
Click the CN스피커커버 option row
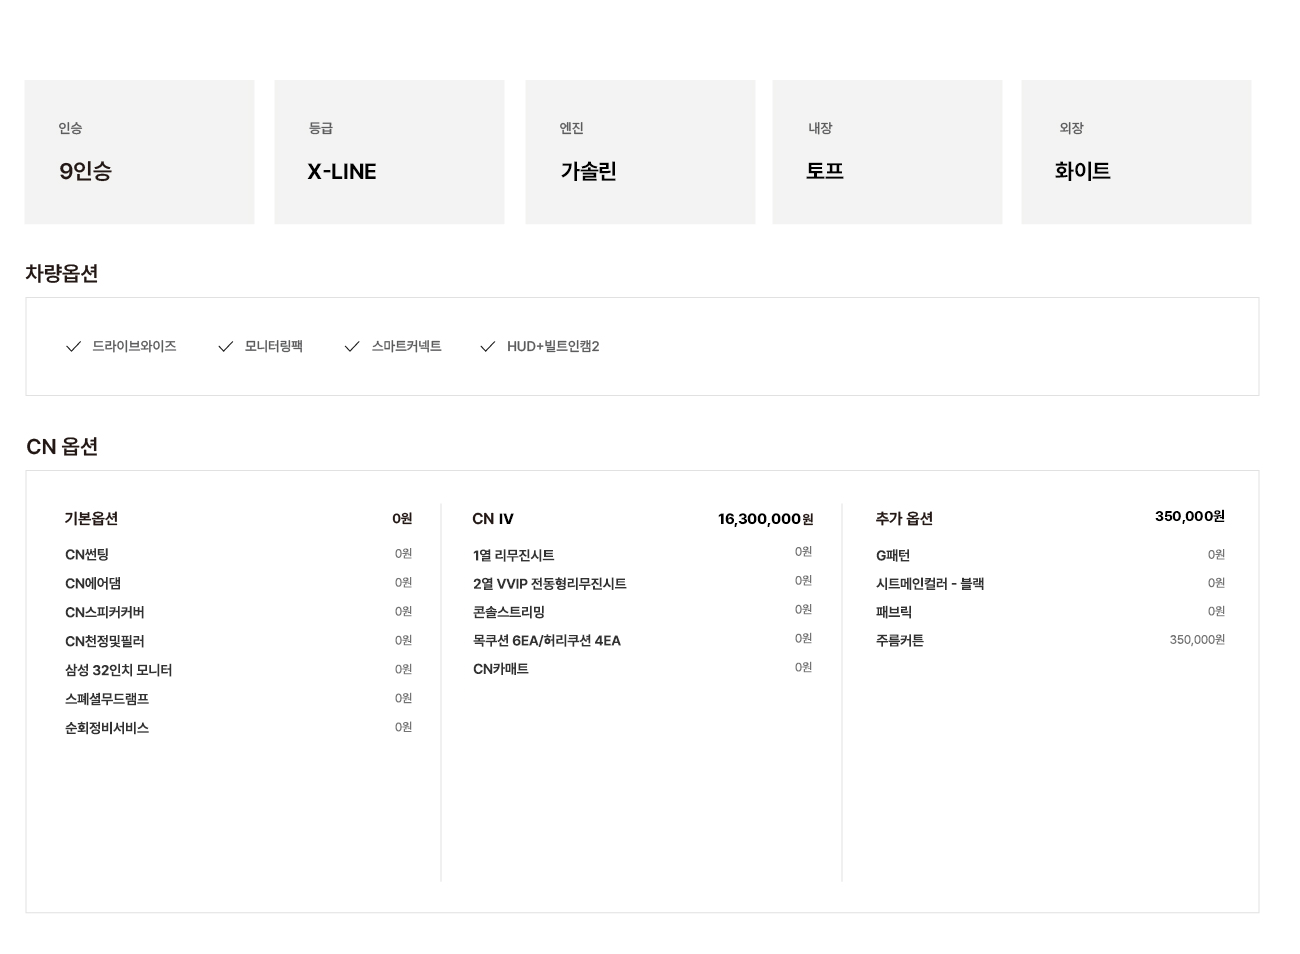point(238,612)
